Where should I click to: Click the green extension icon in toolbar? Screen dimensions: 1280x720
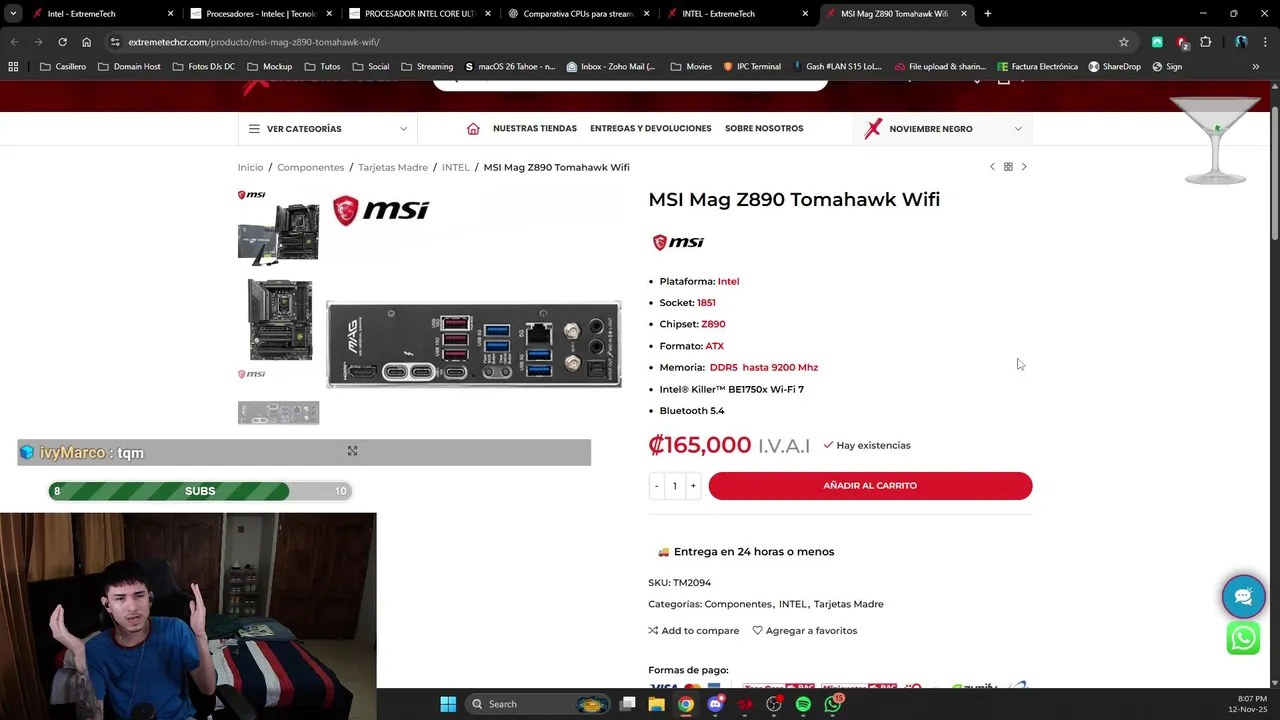coord(1157,42)
